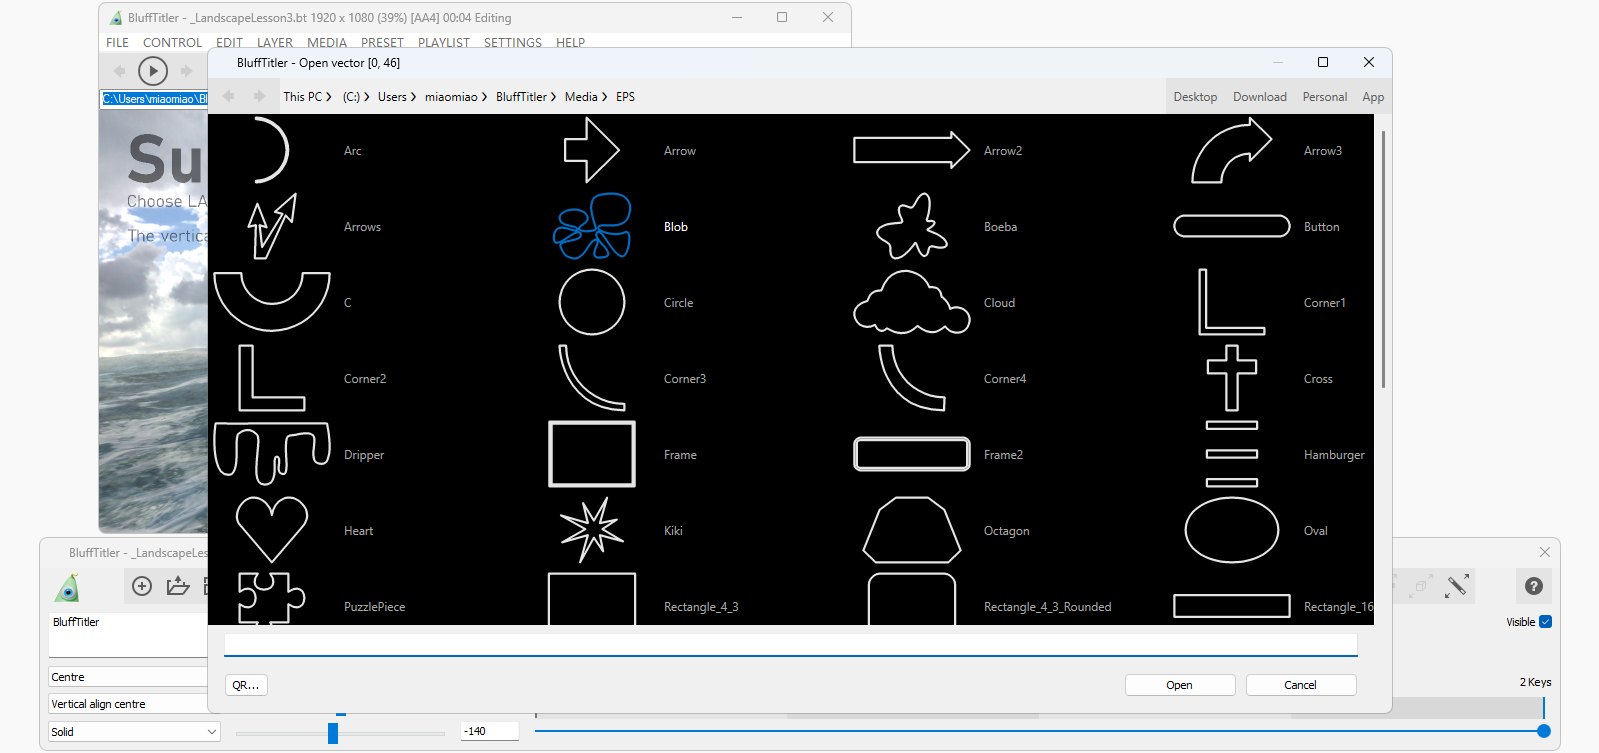Image resolution: width=1599 pixels, height=753 pixels.
Task: Choose the Cloud vector shape icon
Action: (x=911, y=303)
